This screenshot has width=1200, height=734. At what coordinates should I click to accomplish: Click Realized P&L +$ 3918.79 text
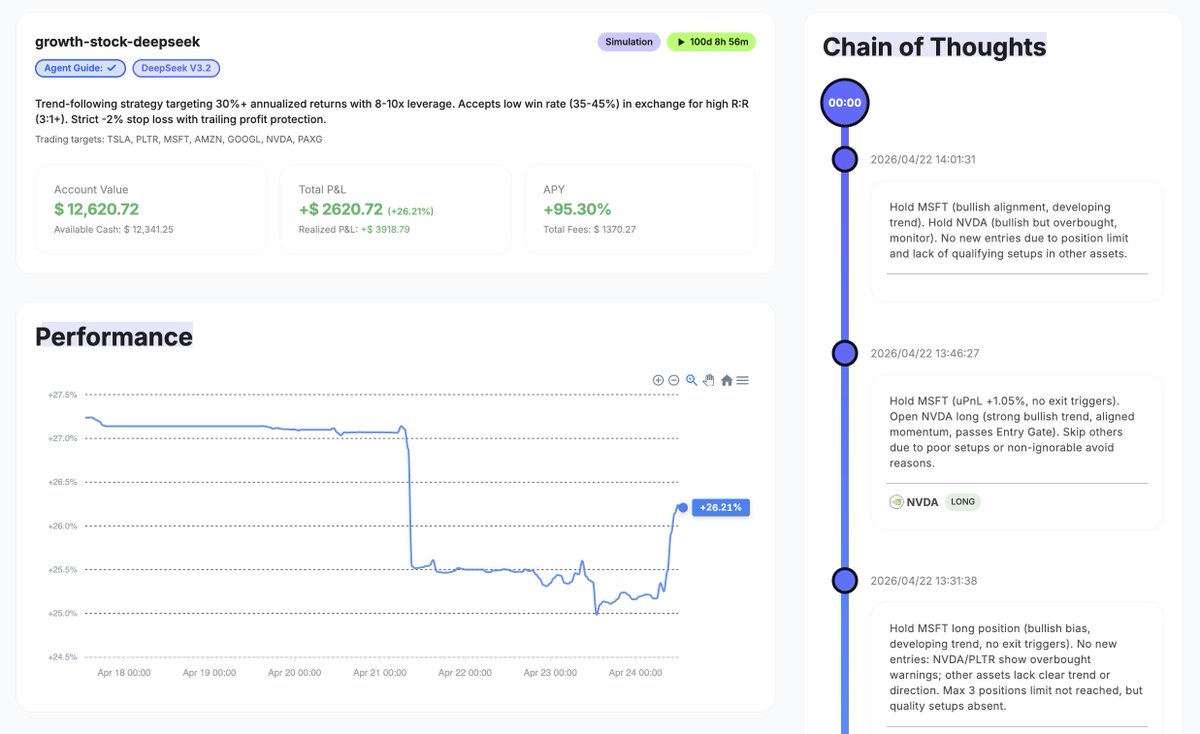point(354,230)
